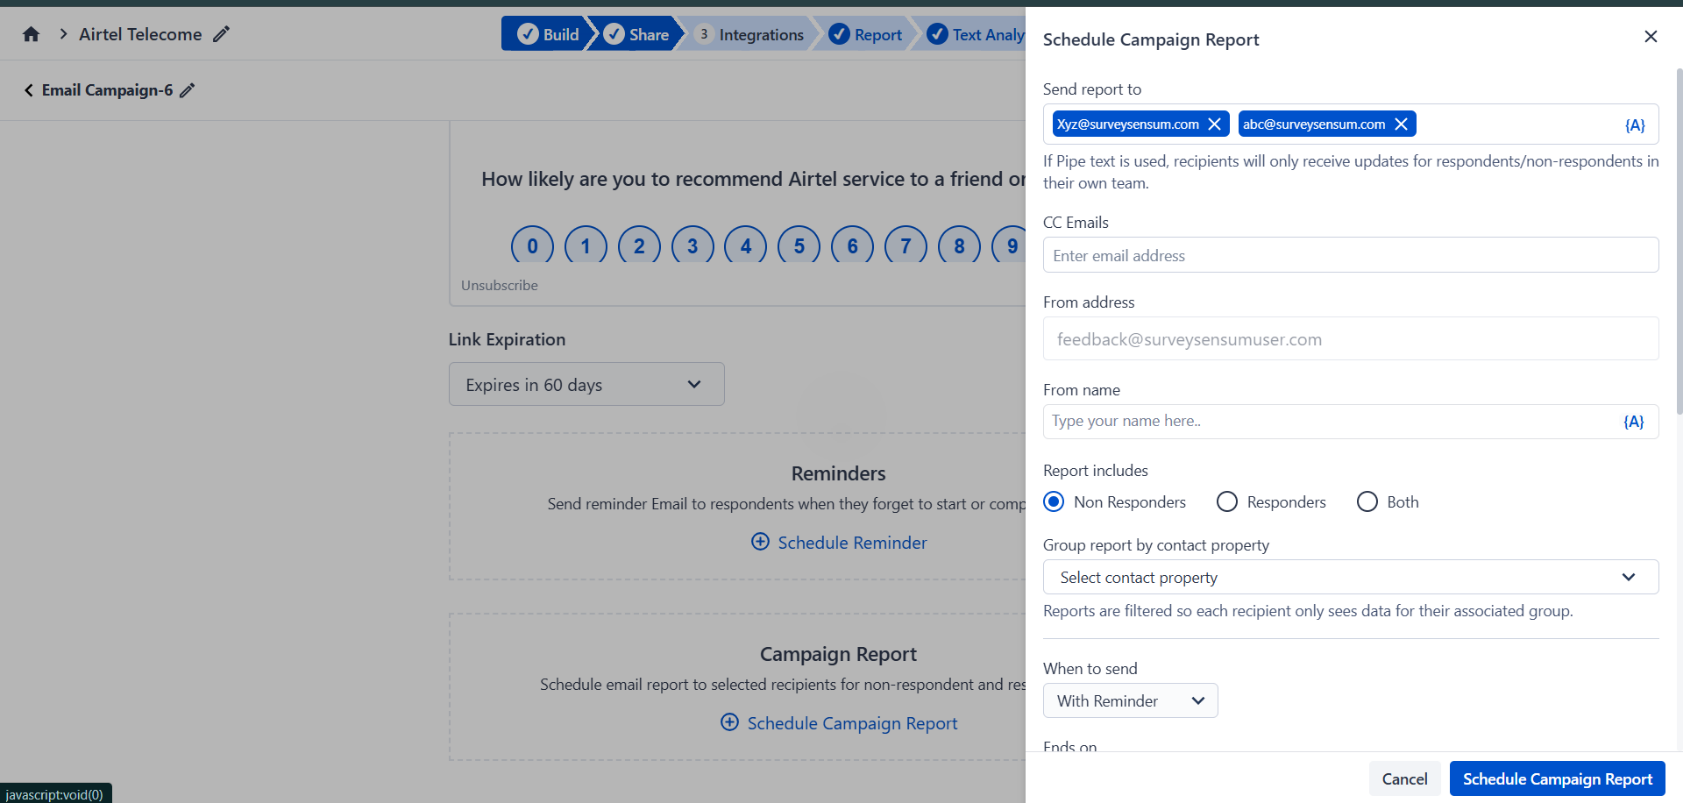Screen dimensions: 1683x803
Task: Remove abc@surveysensum.com recipient chip
Action: click(x=1401, y=124)
